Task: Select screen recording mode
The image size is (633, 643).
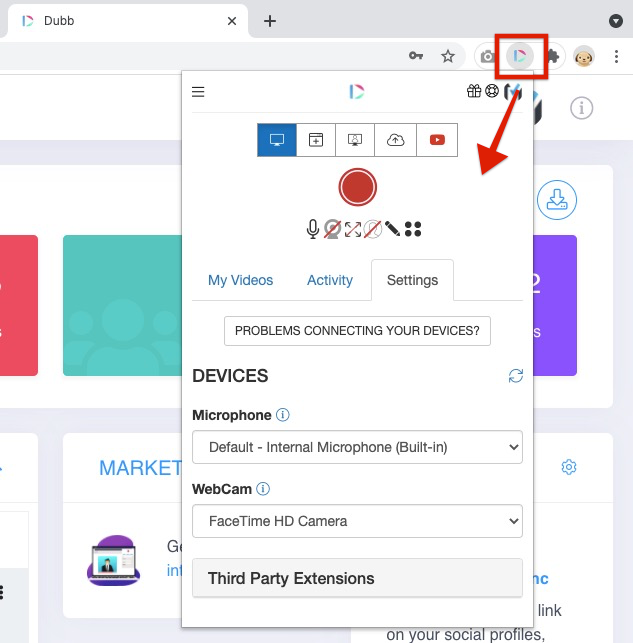Action: 277,140
